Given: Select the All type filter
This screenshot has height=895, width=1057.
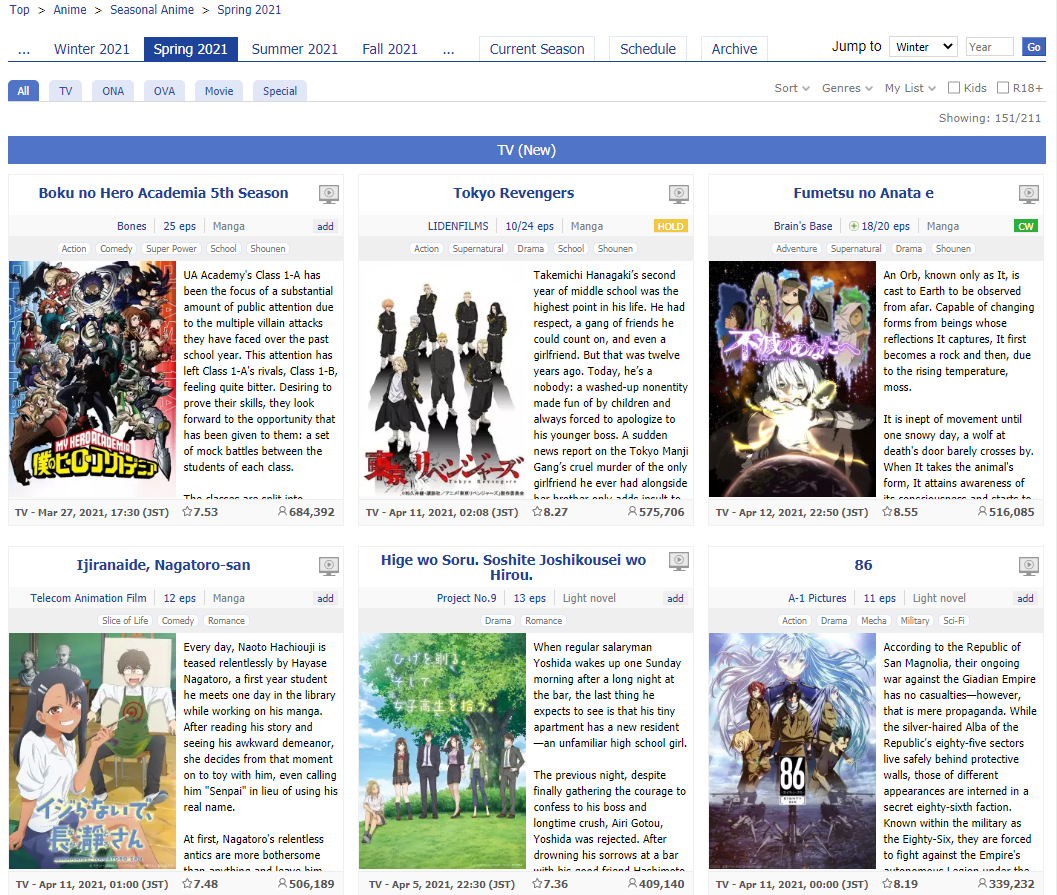Looking at the screenshot, I should point(23,91).
